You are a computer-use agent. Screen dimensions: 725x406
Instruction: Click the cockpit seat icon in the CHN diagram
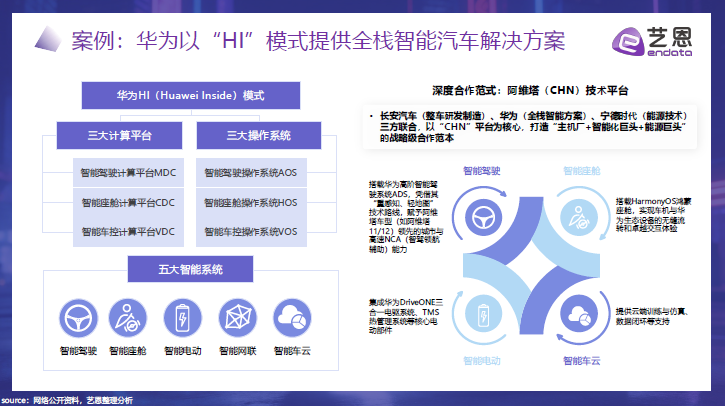(x=578, y=217)
